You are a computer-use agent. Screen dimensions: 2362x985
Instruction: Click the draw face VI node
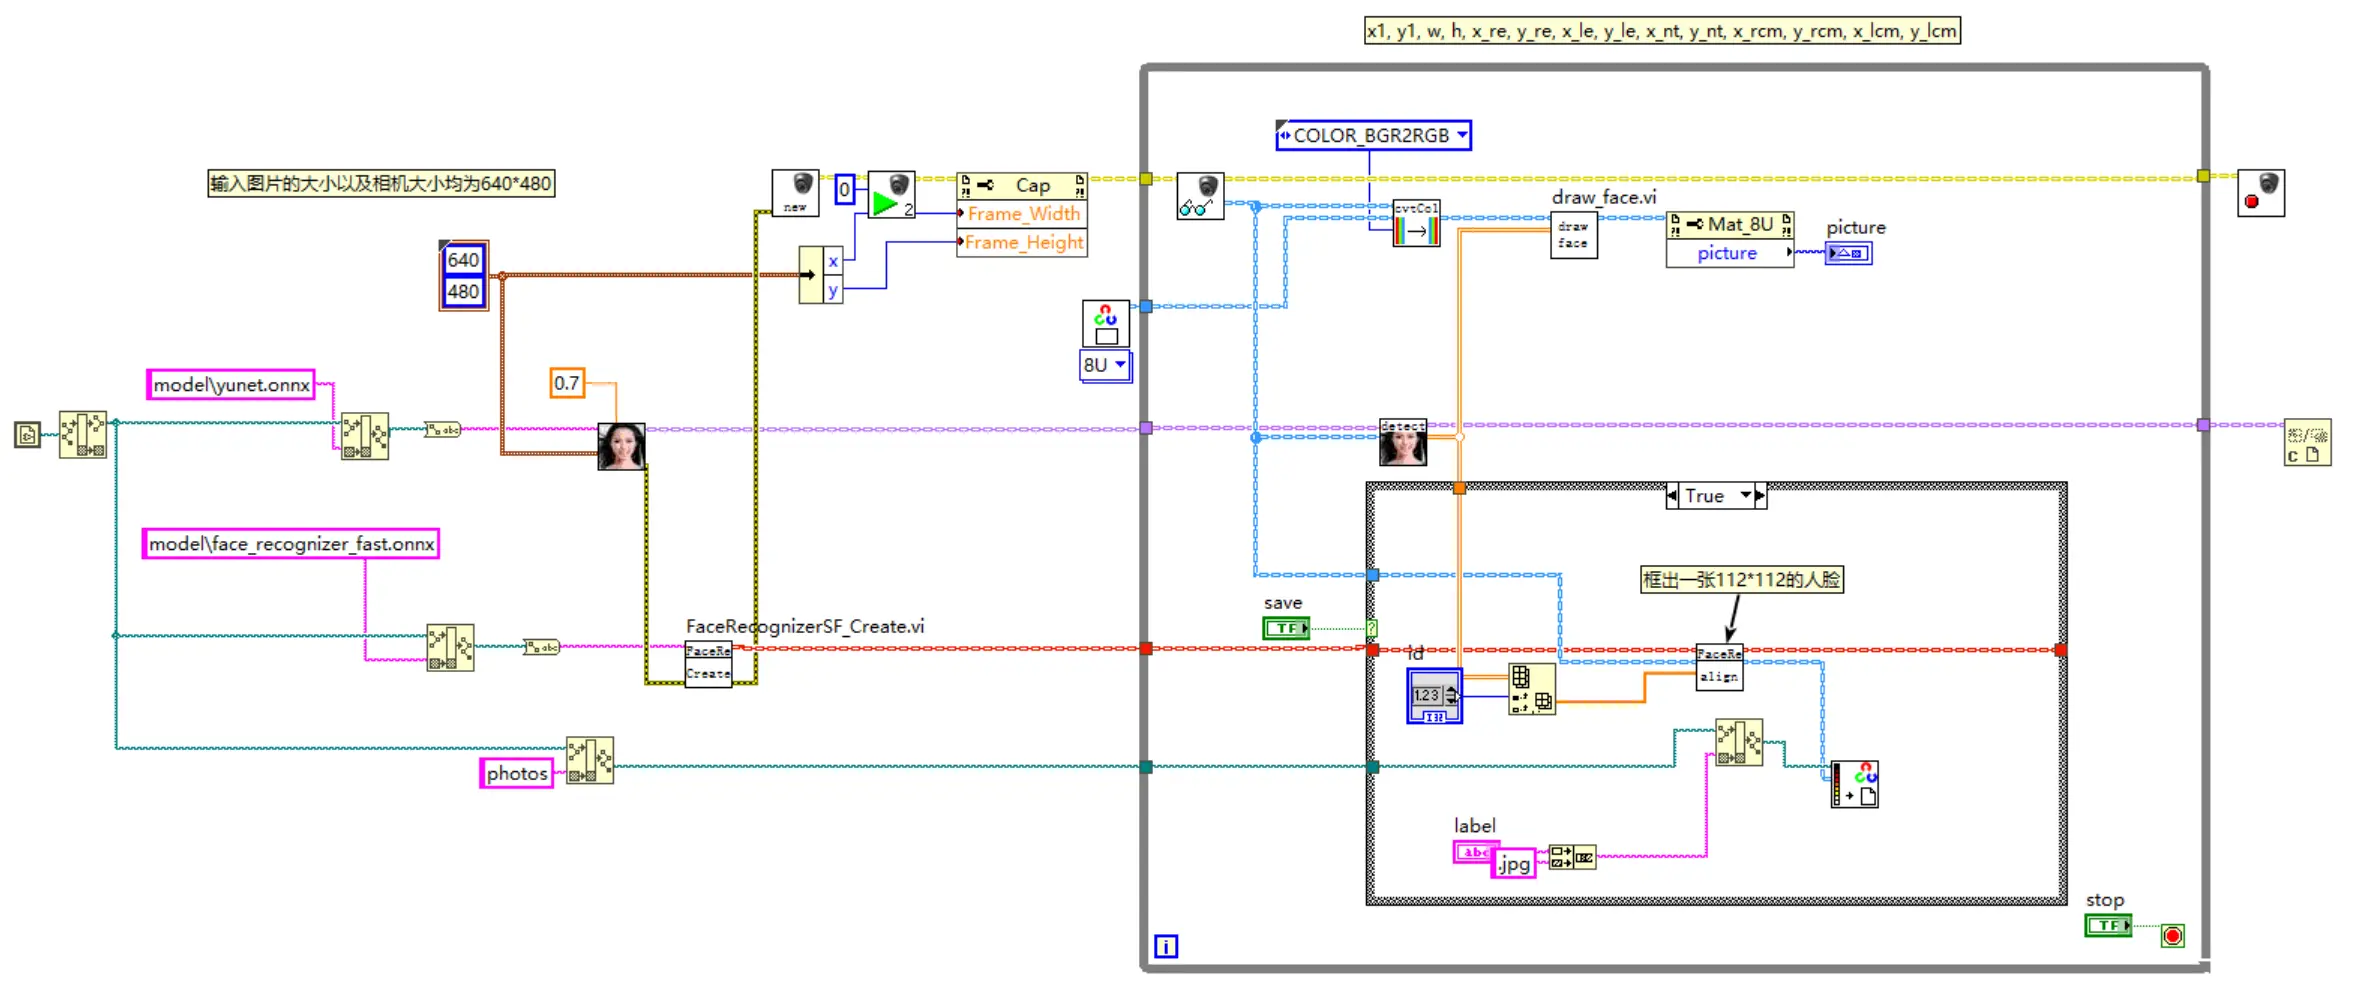1574,235
